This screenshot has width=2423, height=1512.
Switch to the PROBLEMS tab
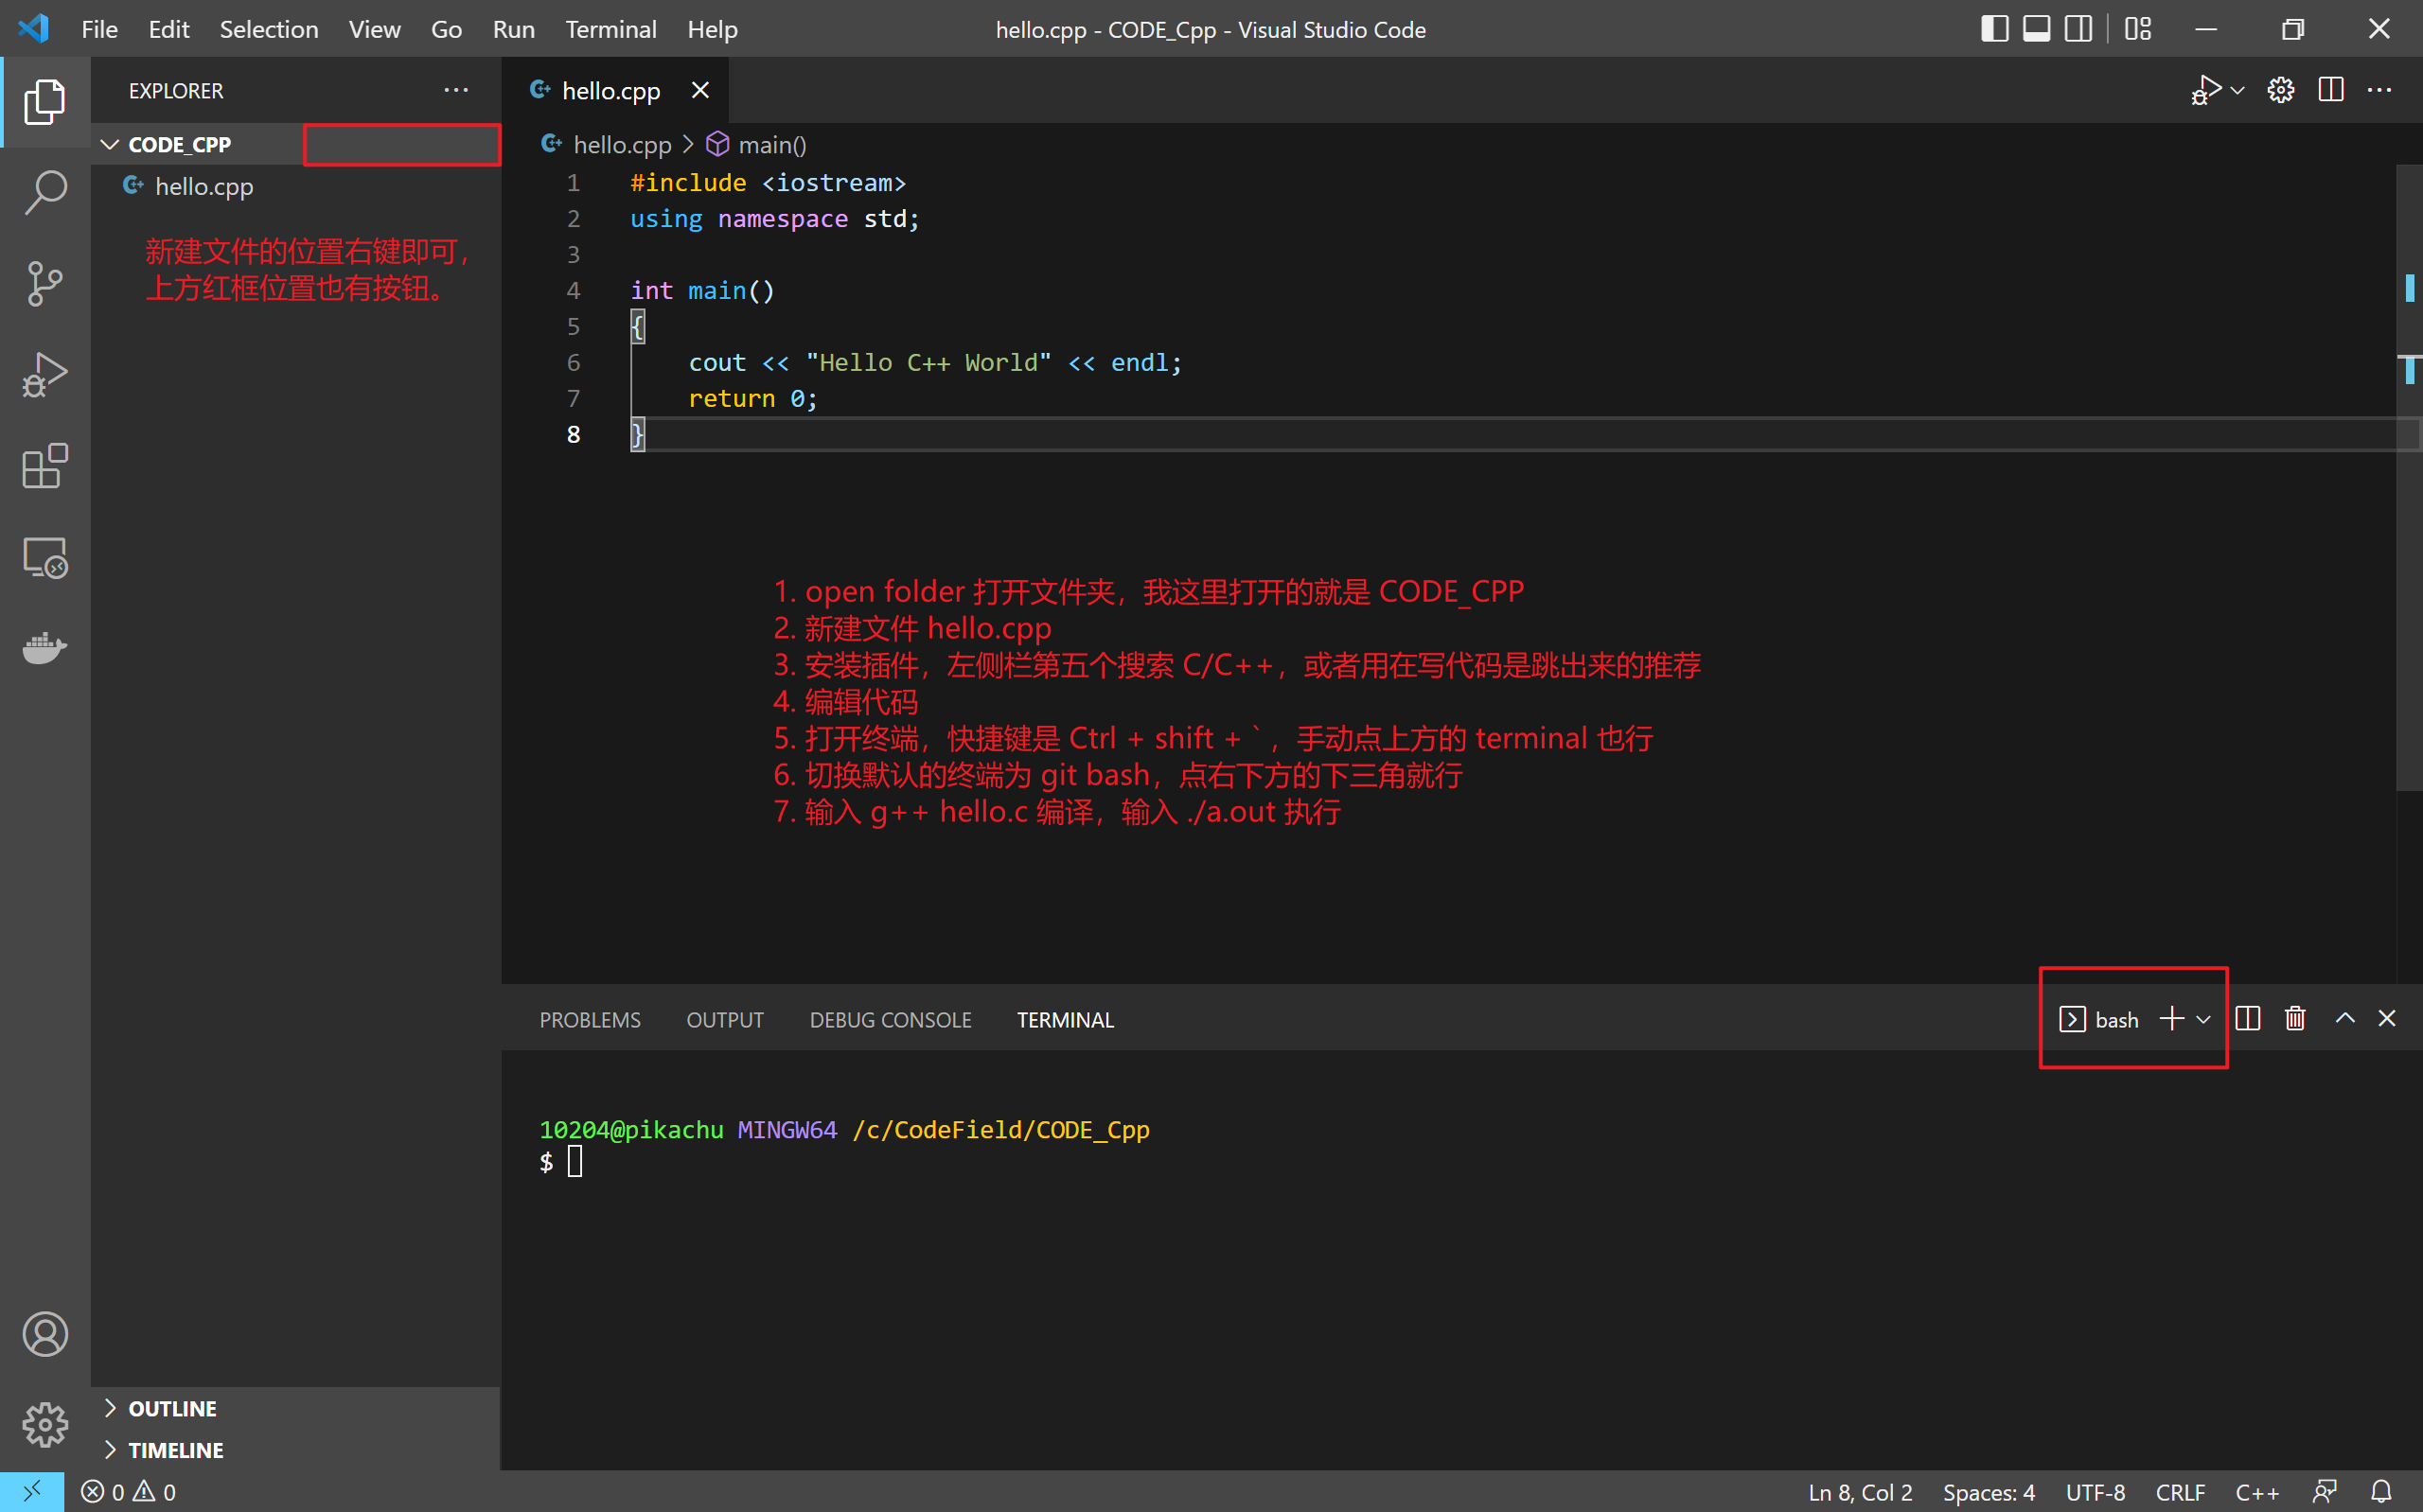pyautogui.click(x=590, y=1019)
